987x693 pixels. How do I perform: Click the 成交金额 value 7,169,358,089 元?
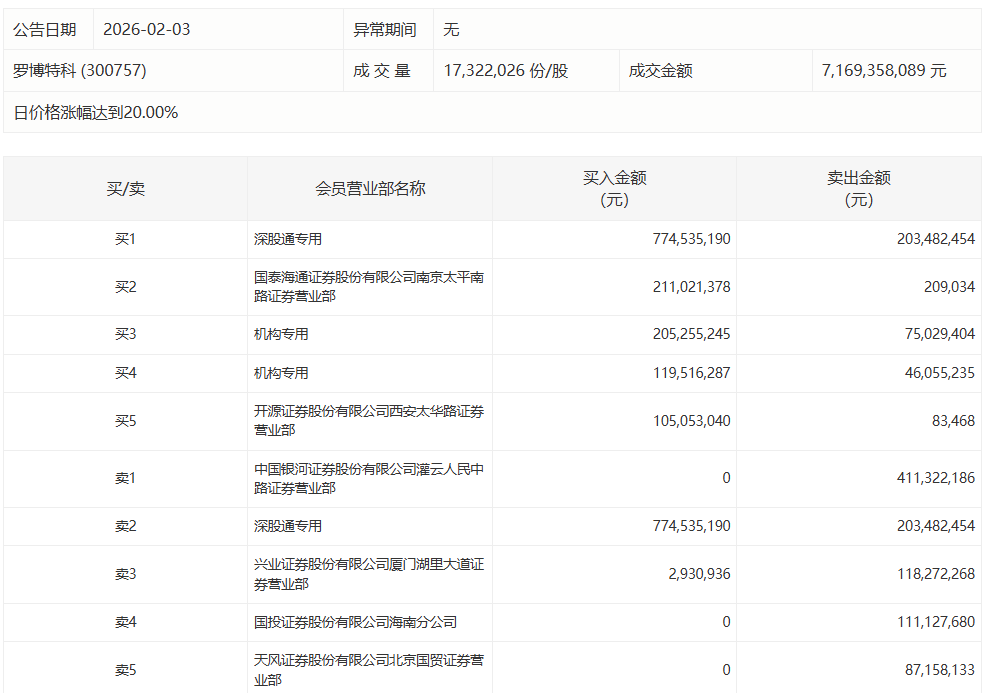coord(884,71)
